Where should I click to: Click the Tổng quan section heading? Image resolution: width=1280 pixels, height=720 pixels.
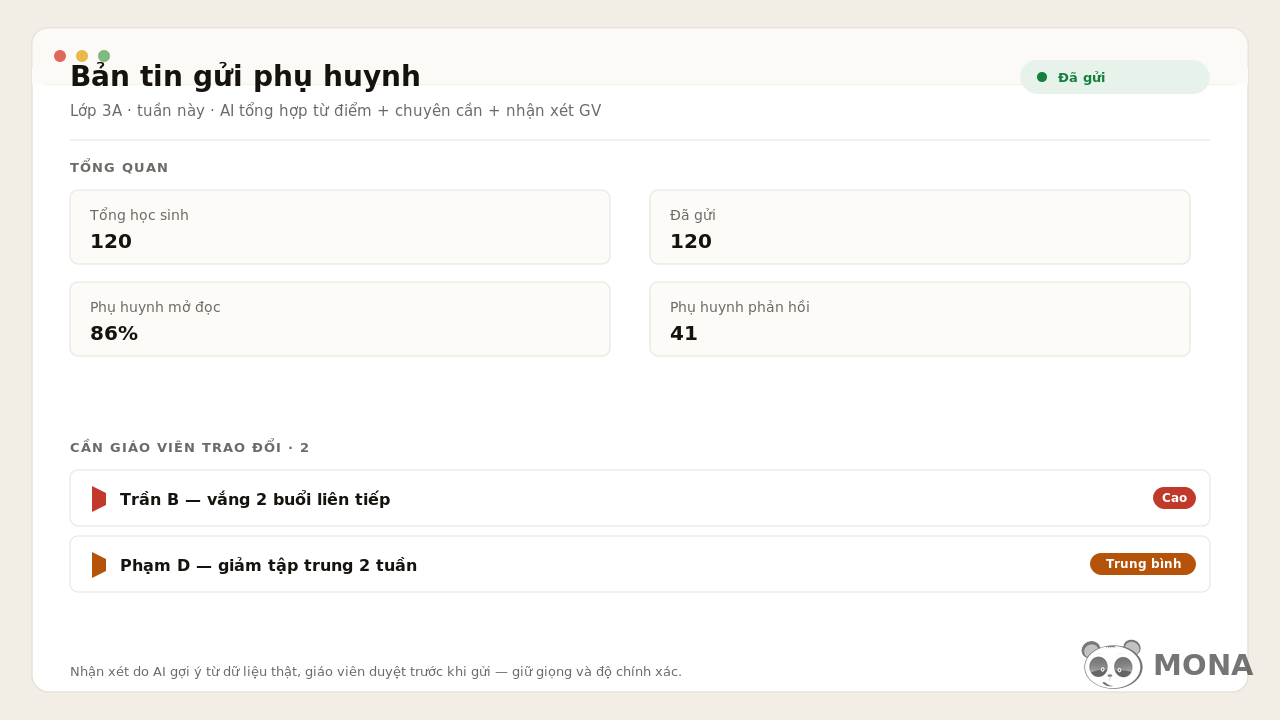[x=119, y=168]
